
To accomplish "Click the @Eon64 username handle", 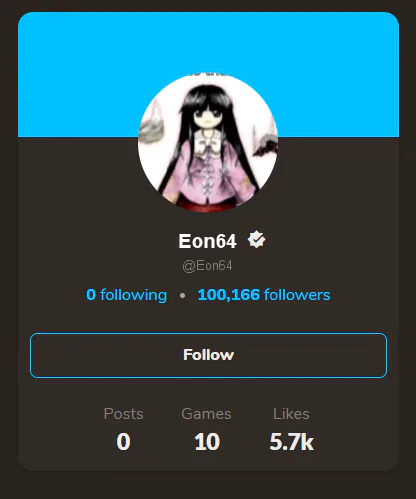I will (207, 266).
